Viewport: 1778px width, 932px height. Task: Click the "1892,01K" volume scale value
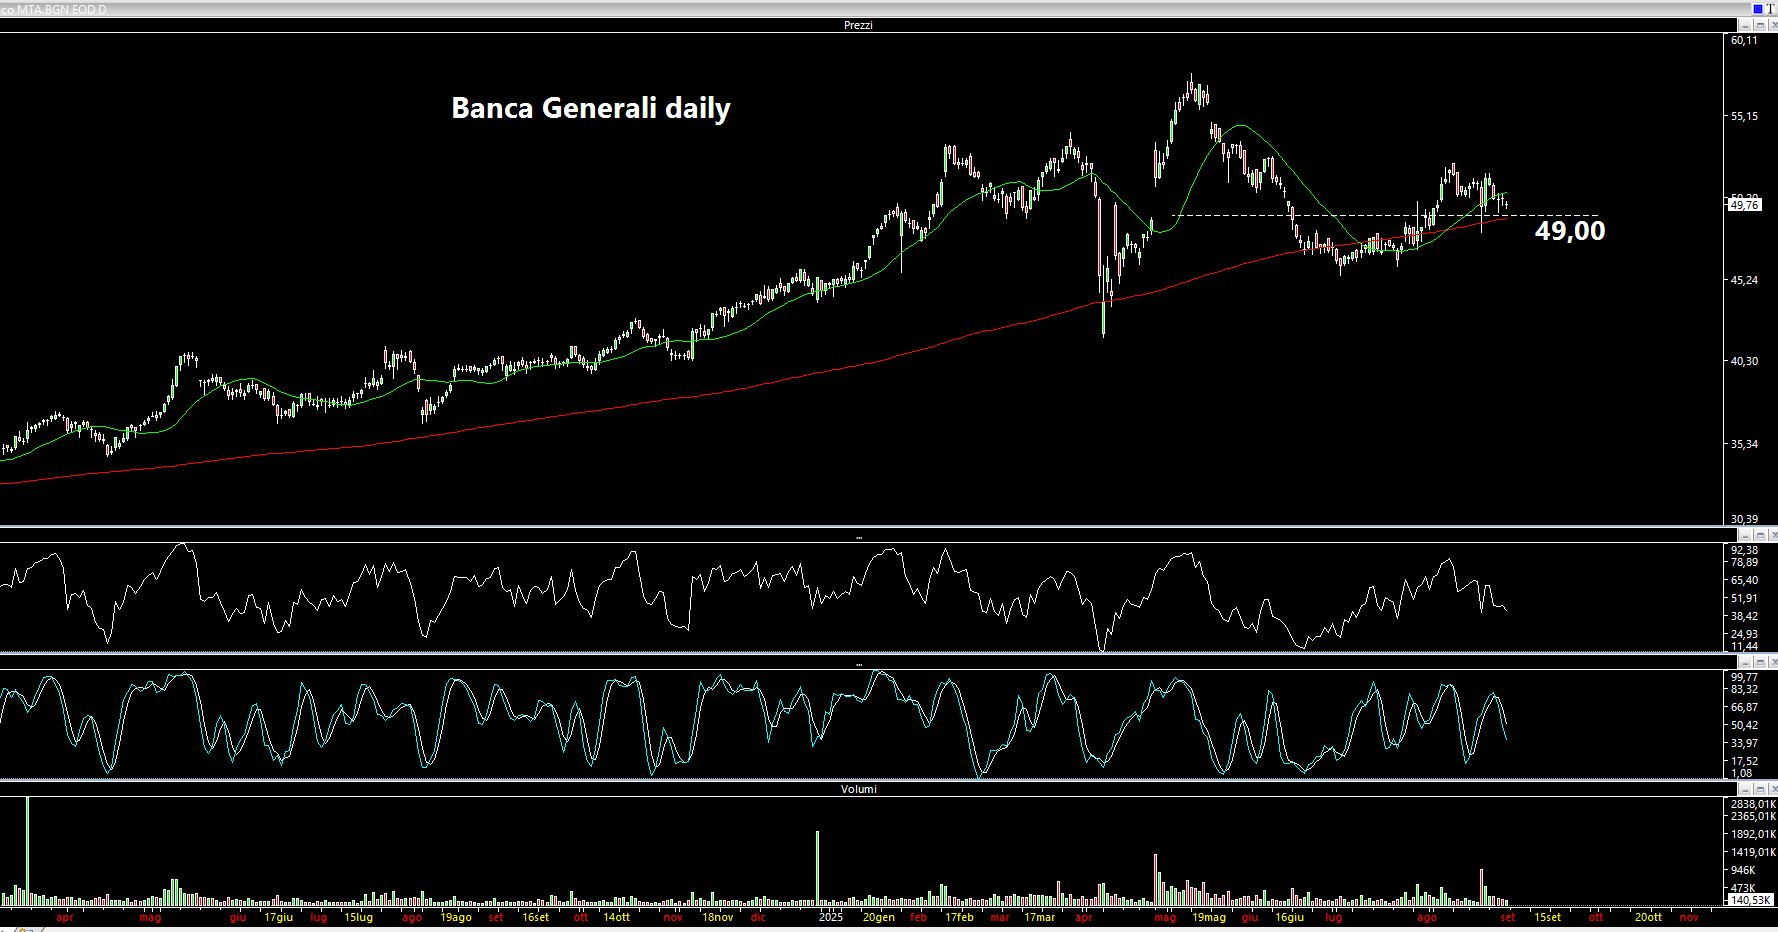pyautogui.click(x=1753, y=834)
